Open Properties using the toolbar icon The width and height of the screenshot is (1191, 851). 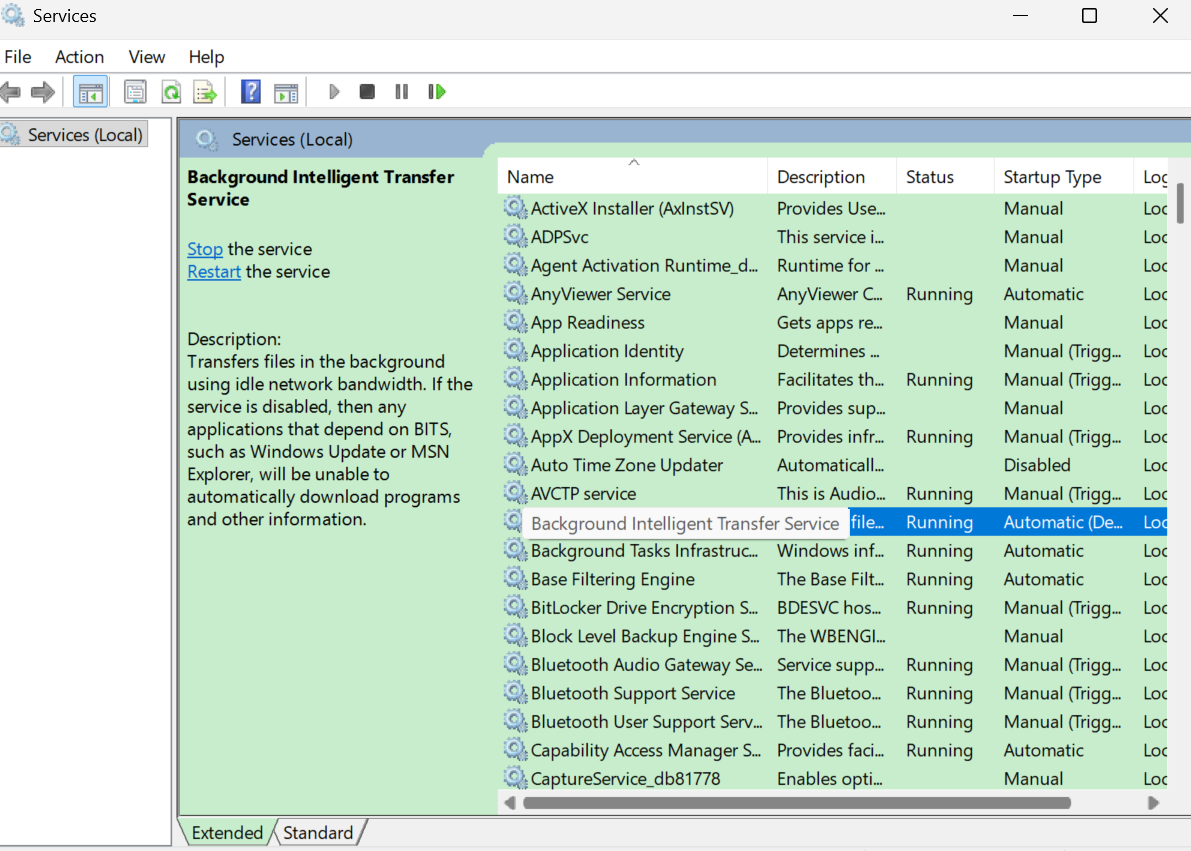(x=135, y=93)
